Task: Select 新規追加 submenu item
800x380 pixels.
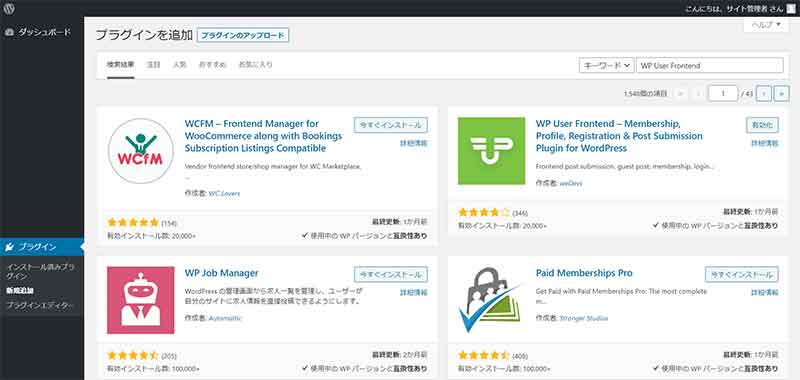Action: pos(20,291)
